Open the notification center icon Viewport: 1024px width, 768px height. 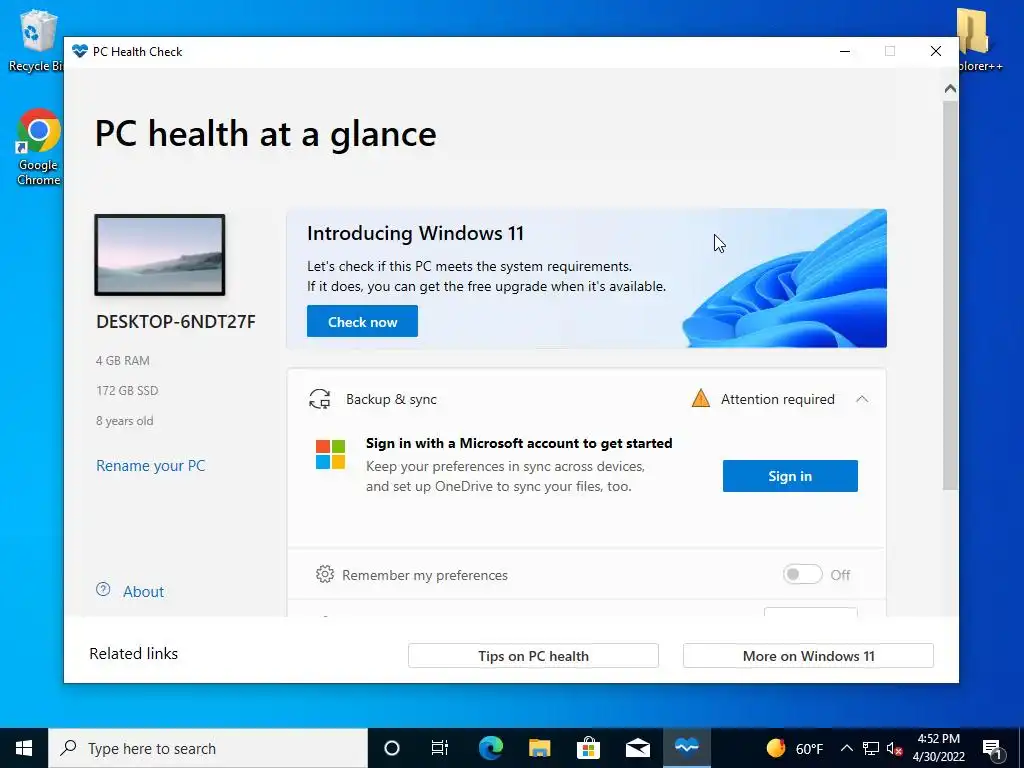coord(992,748)
